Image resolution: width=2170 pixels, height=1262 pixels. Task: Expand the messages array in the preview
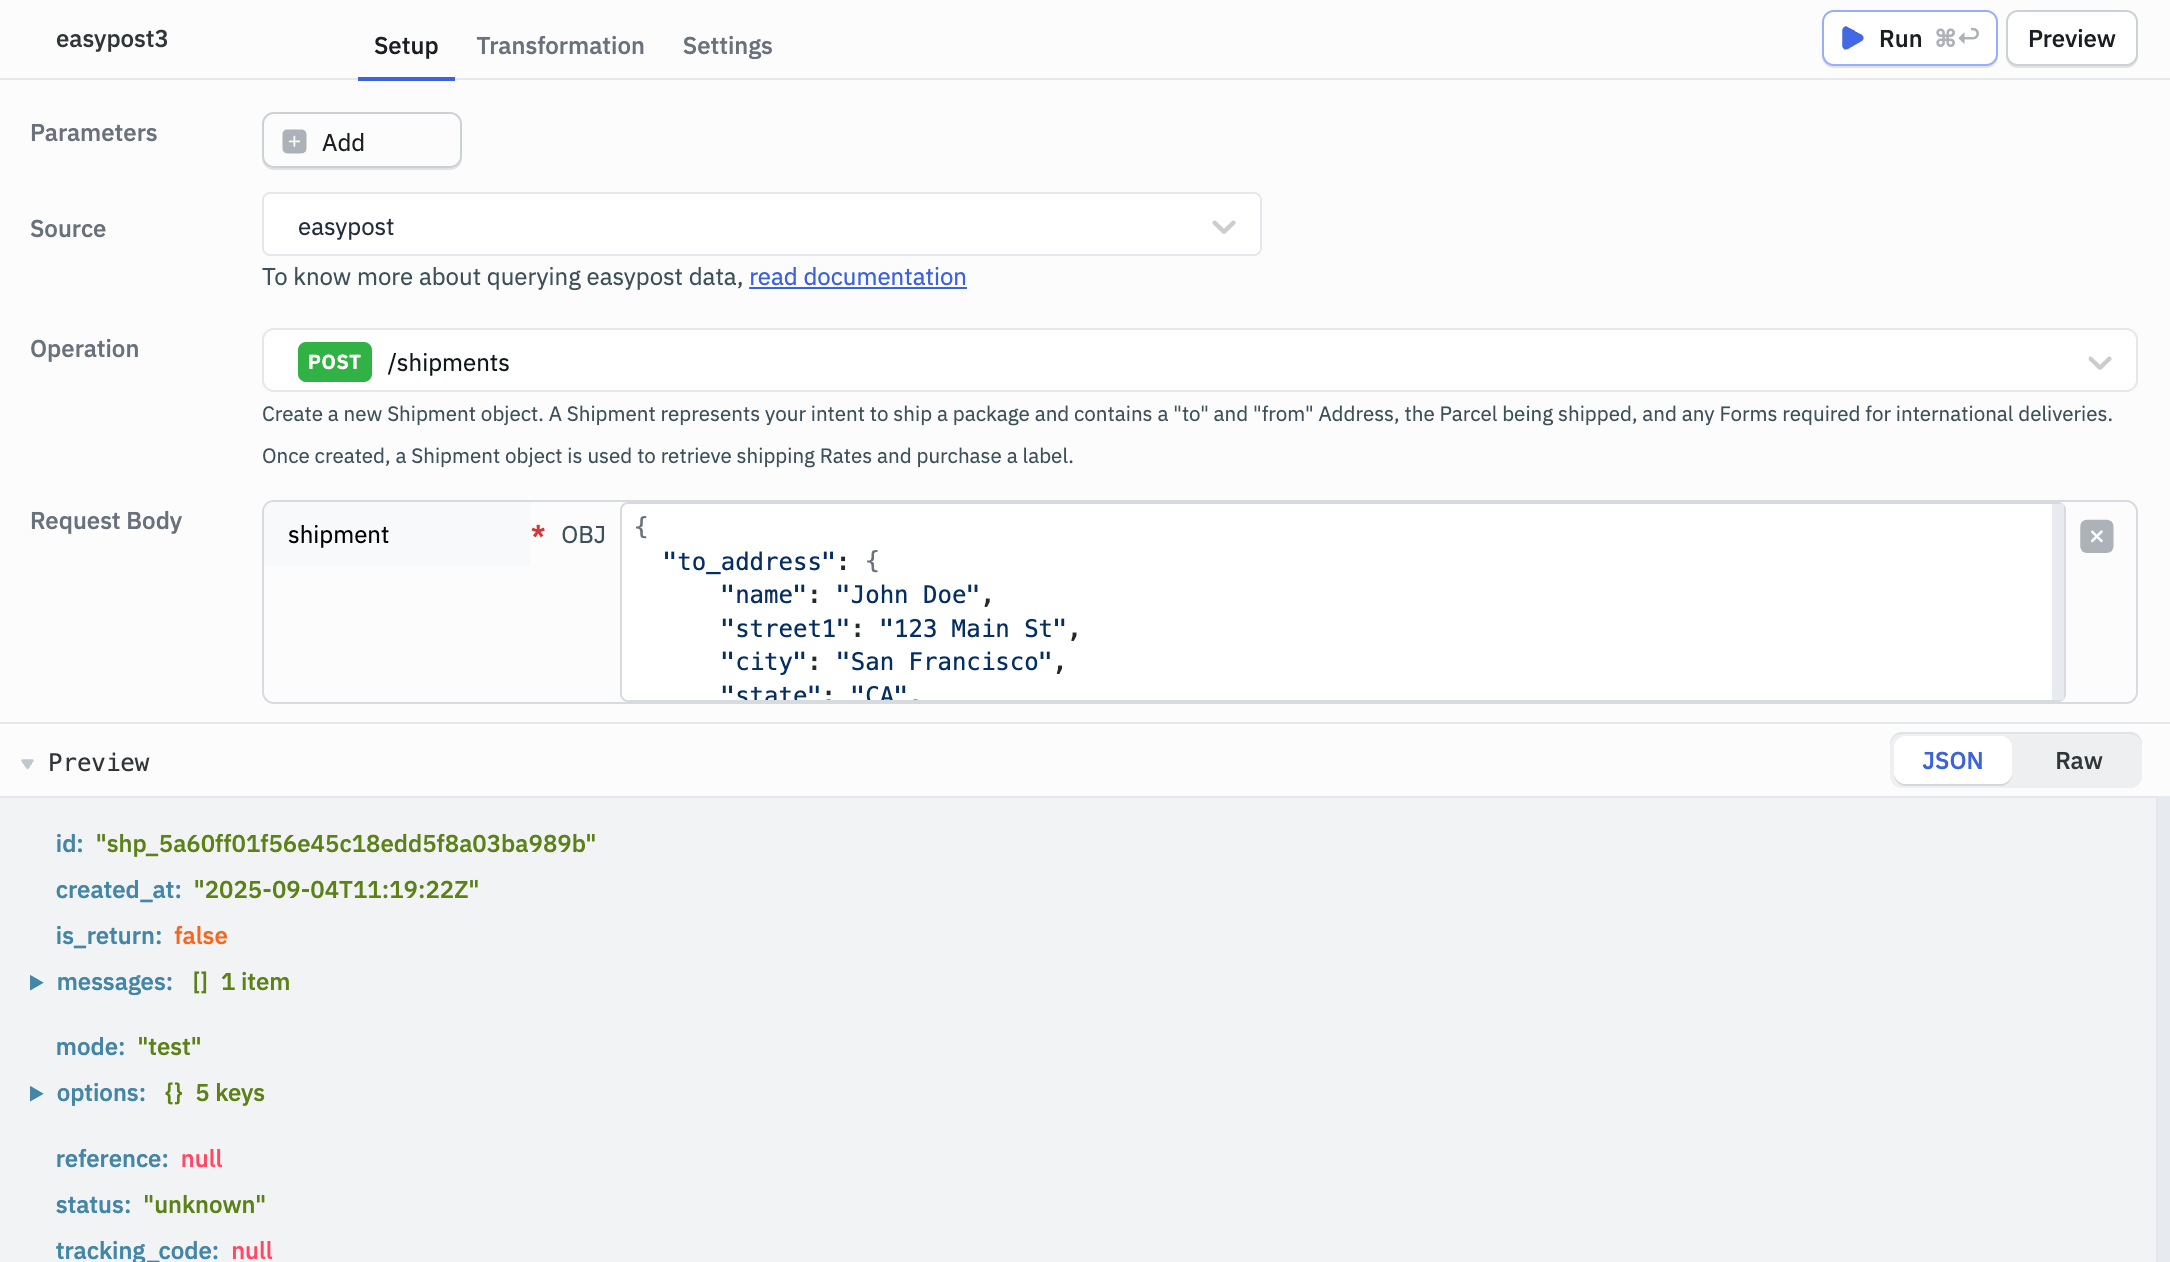coord(38,981)
